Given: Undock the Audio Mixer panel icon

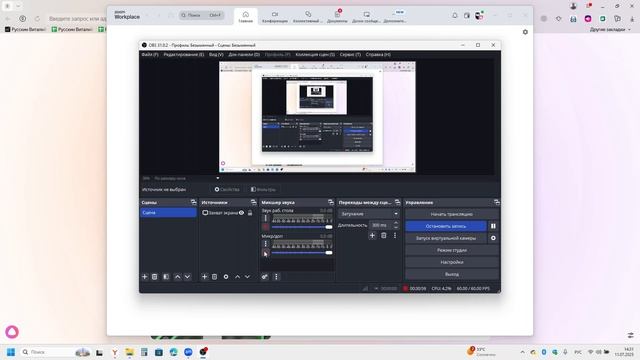Looking at the screenshot, I should [331, 202].
